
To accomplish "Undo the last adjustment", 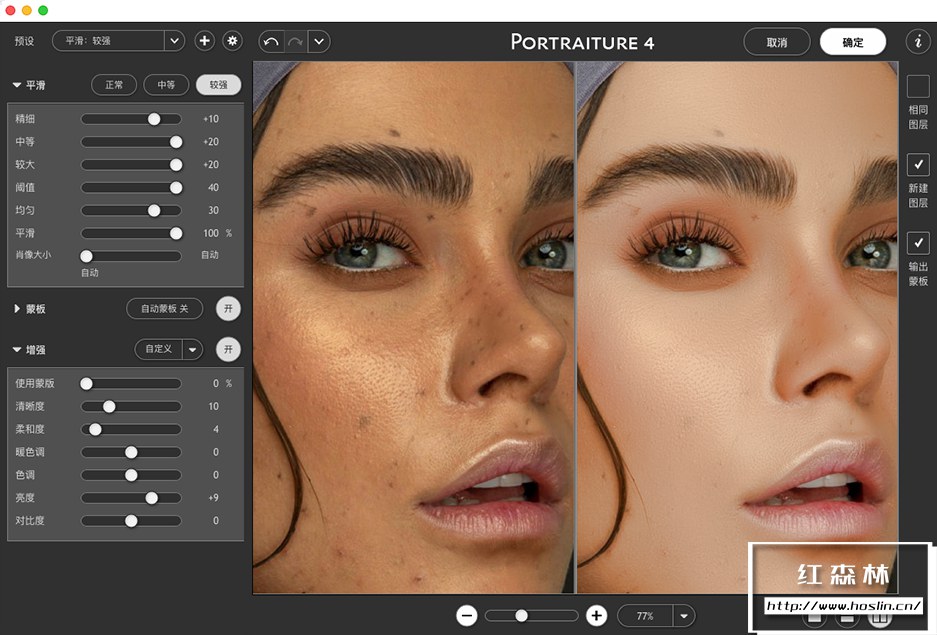I will pos(271,42).
